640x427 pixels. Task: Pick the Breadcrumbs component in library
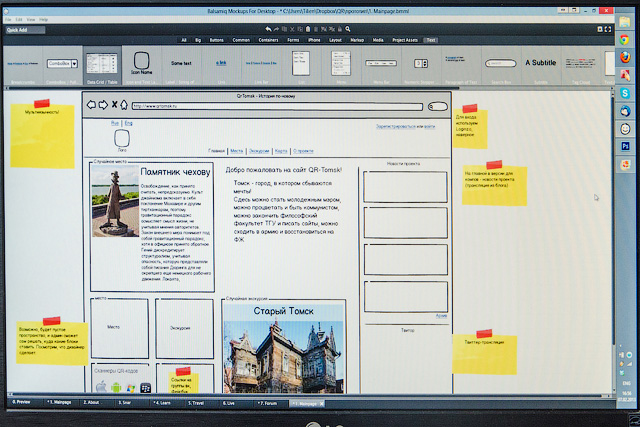[23, 65]
